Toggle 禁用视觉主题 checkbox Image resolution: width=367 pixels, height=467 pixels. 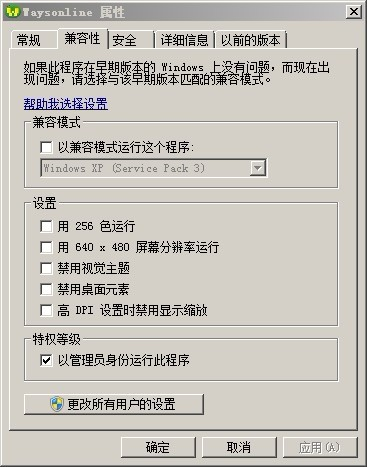click(46, 268)
